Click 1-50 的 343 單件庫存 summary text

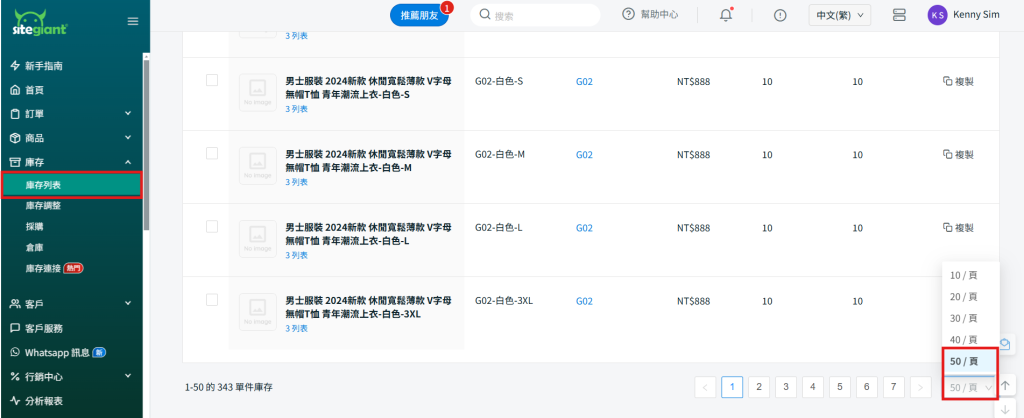point(229,387)
